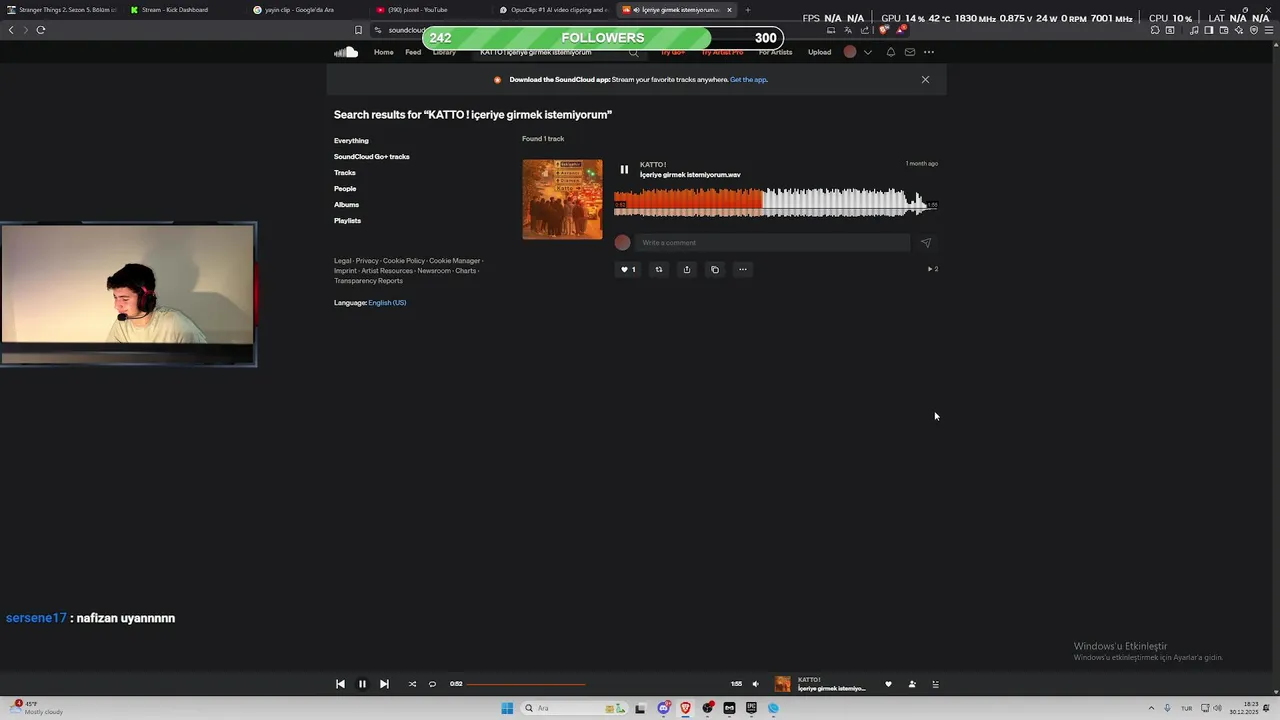This screenshot has height=720, width=1280.
Task: Seek on the bottom player progress bar
Action: coord(597,684)
